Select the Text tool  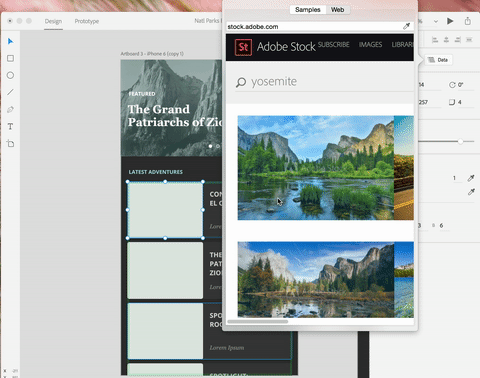(10, 126)
